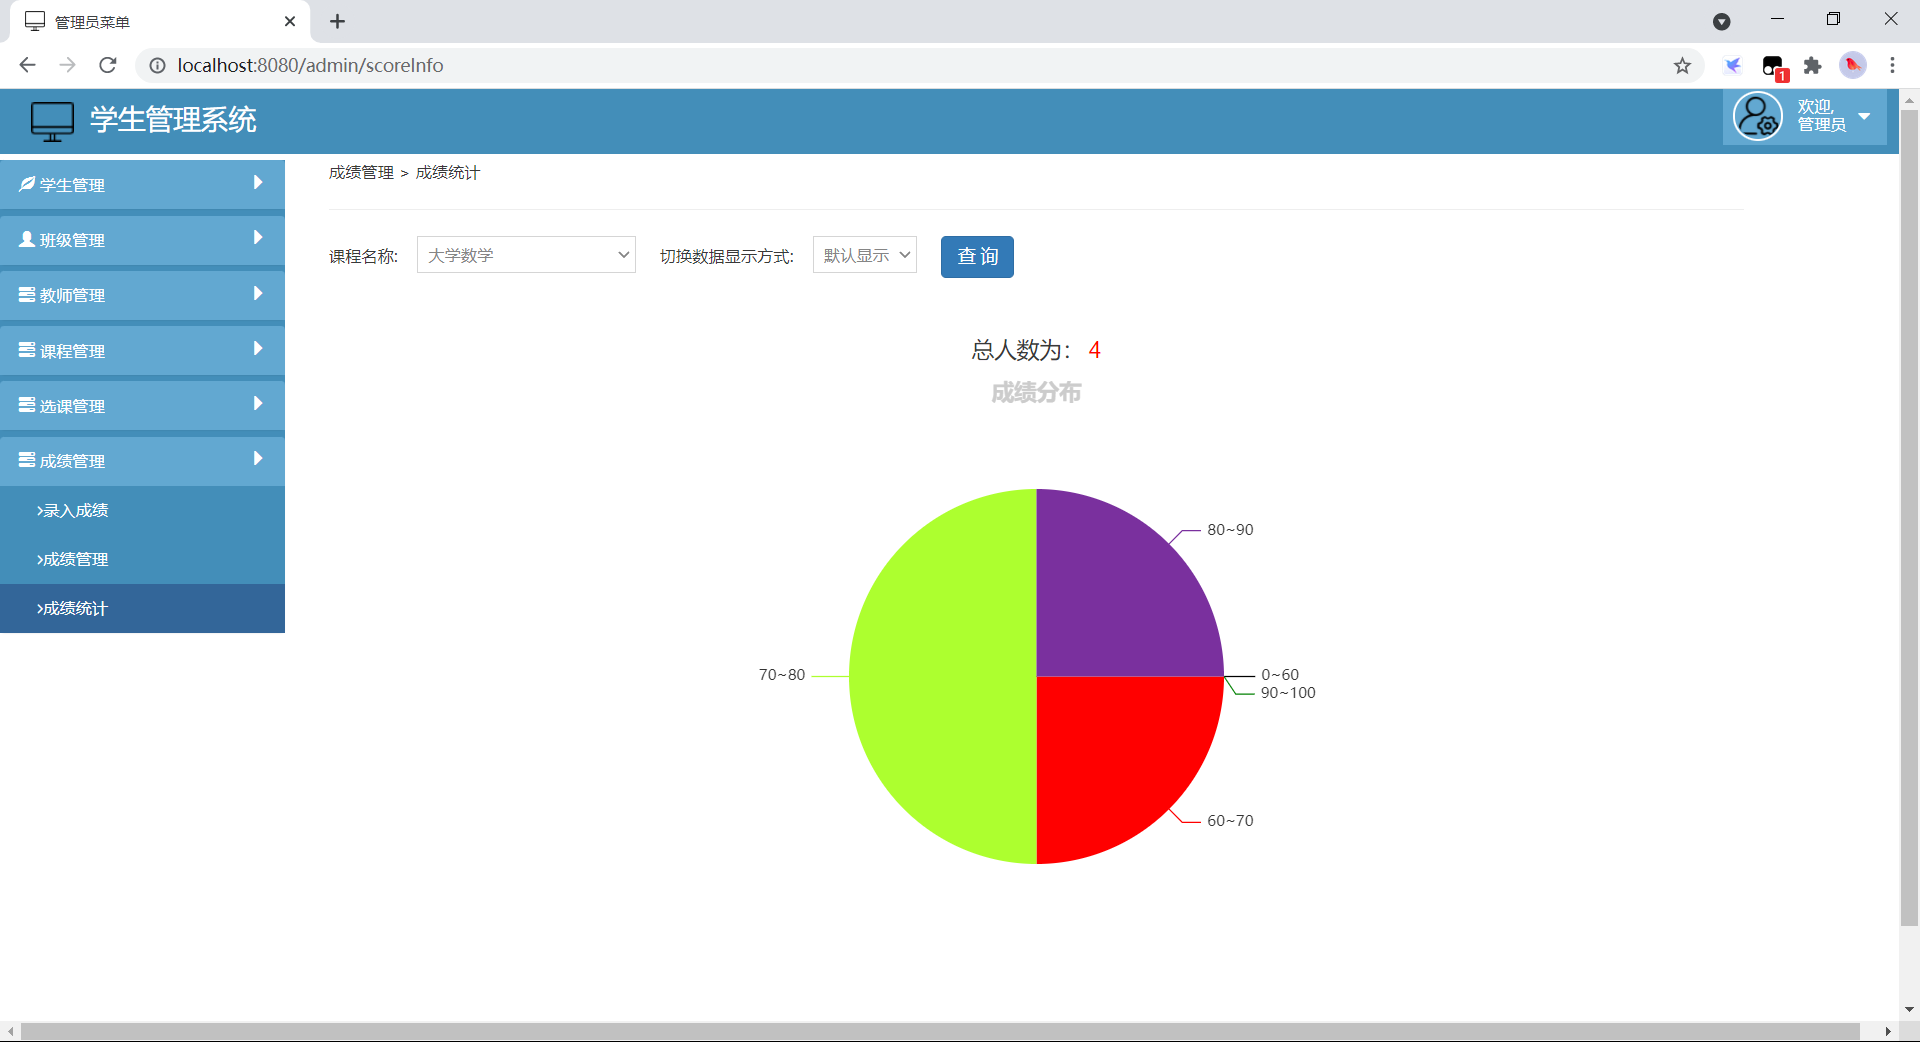Click 成绩管理 breadcrumb link
Image resolution: width=1920 pixels, height=1042 pixels.
pyautogui.click(x=361, y=173)
